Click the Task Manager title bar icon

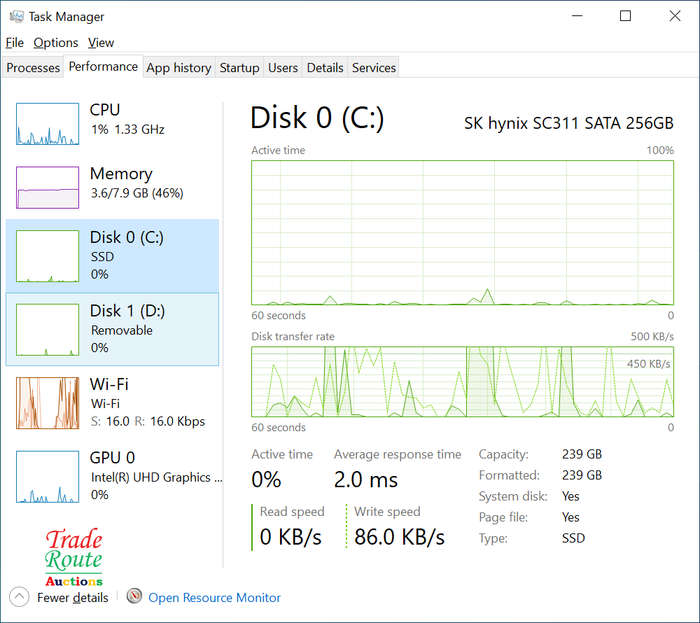click(17, 17)
